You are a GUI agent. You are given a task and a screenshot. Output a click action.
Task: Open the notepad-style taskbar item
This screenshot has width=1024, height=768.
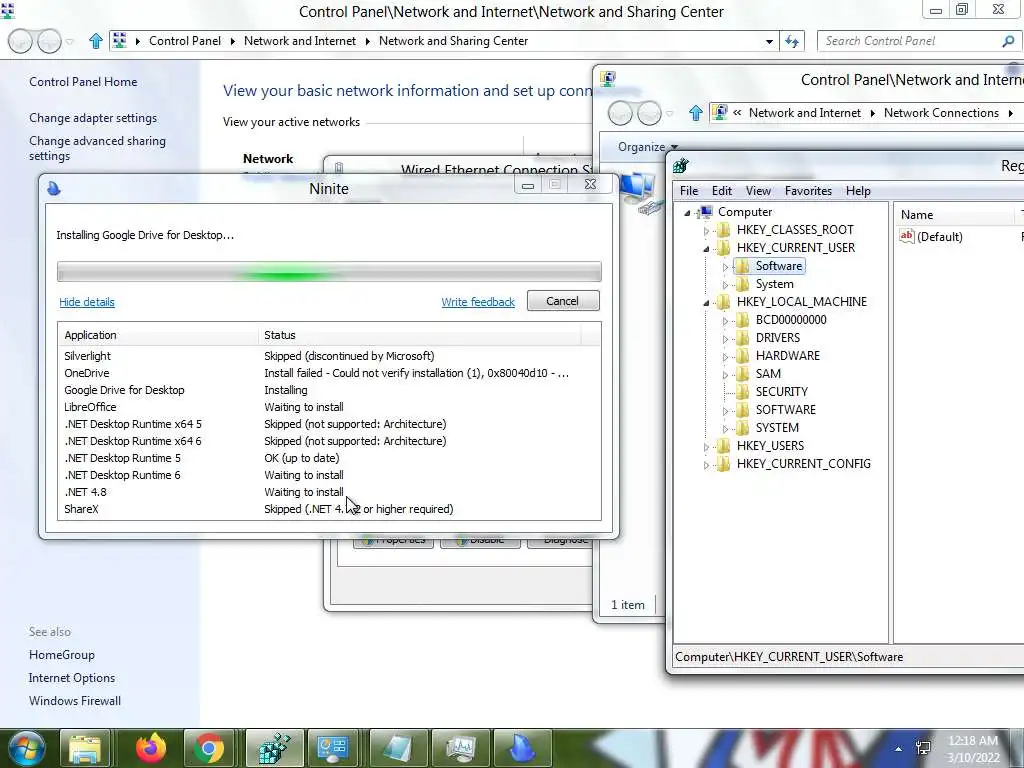point(398,748)
